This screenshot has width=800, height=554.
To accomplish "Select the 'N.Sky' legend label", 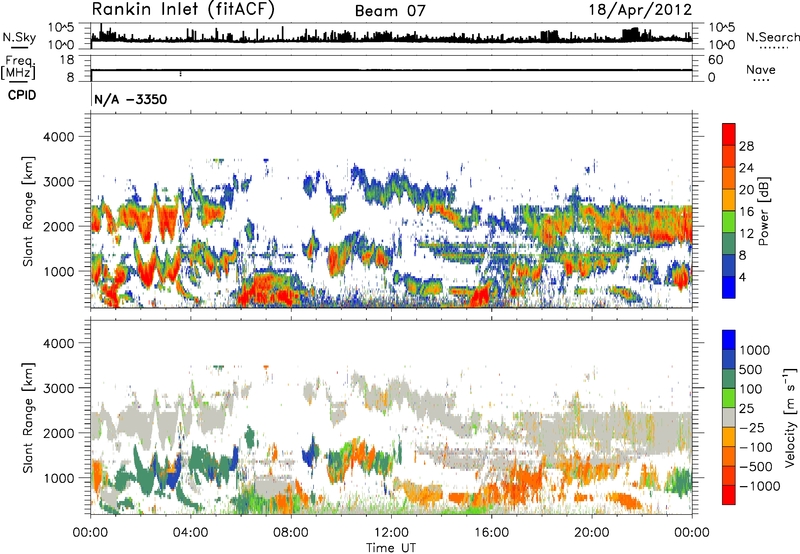I will coord(19,37).
